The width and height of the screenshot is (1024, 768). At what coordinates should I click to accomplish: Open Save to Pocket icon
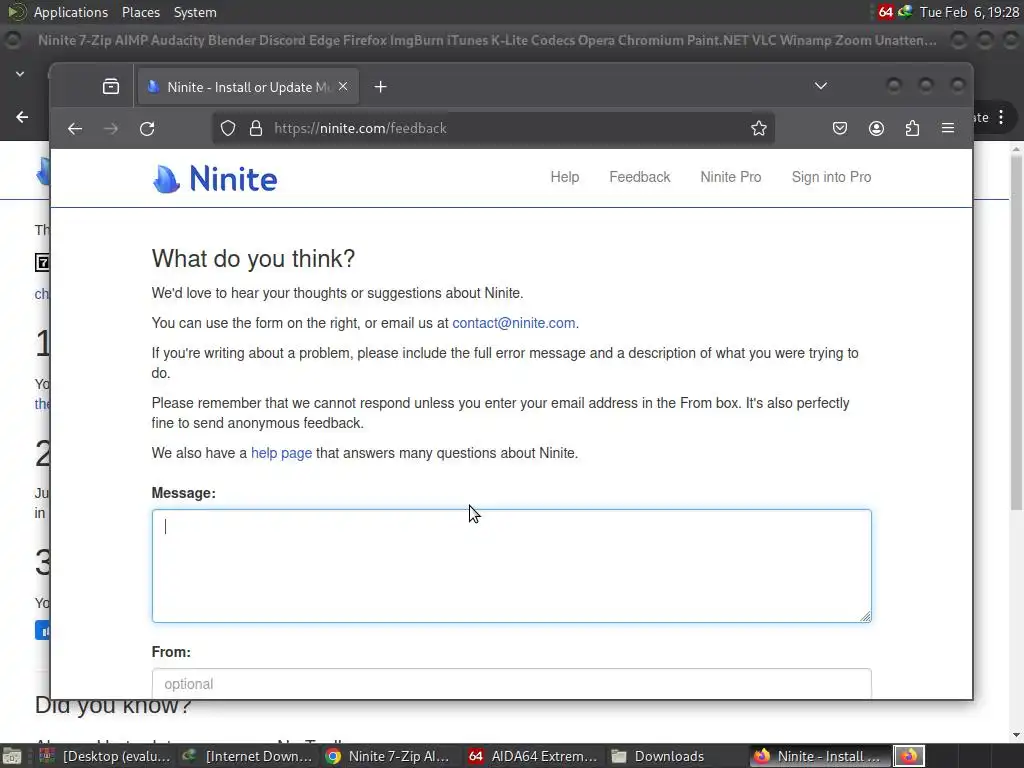[x=840, y=128]
